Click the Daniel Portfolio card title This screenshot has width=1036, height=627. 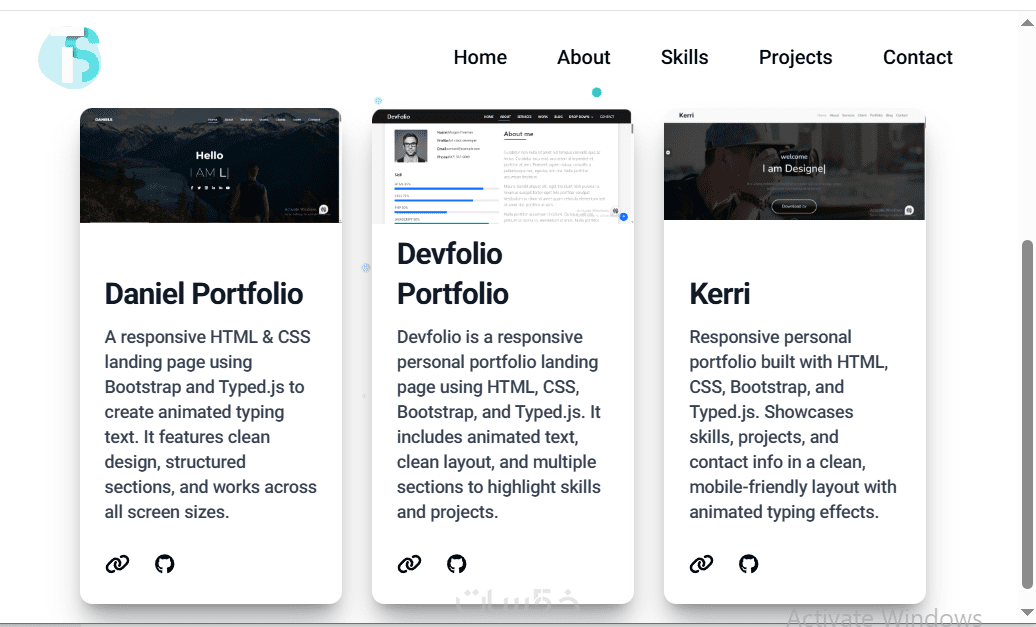click(x=204, y=294)
